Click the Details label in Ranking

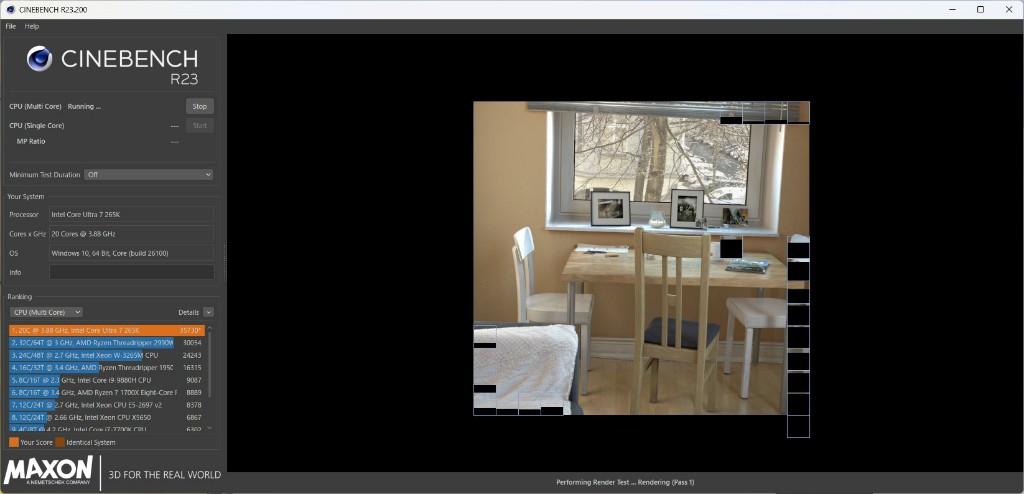(189, 312)
